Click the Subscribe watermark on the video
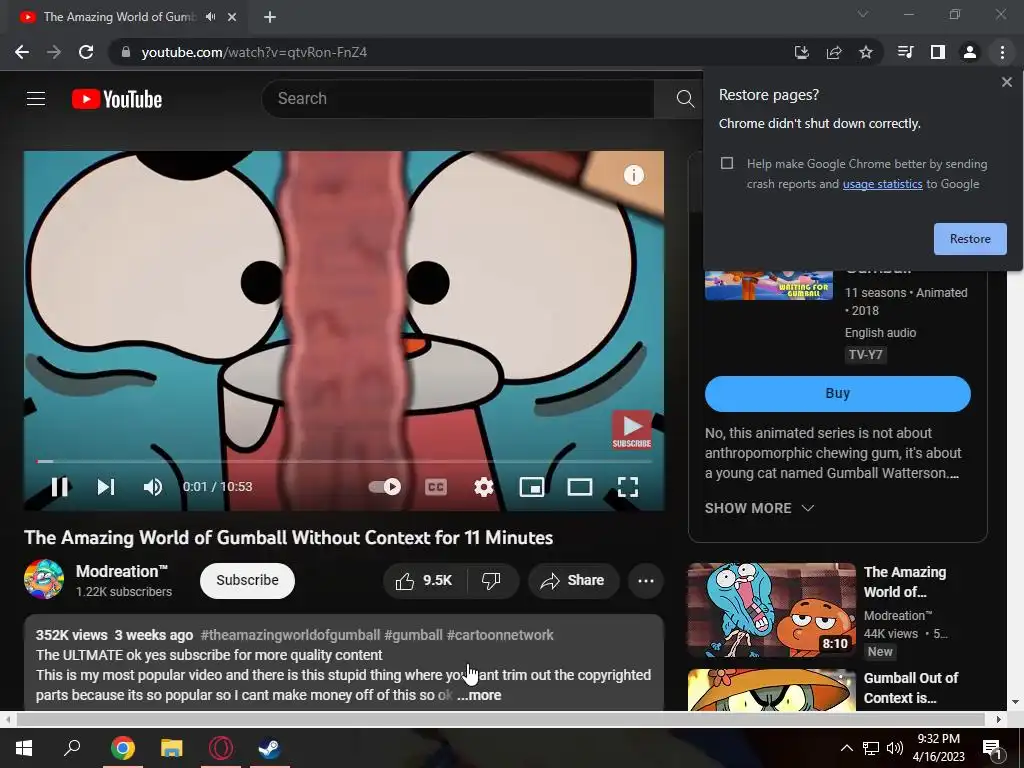The height and width of the screenshot is (768, 1024). click(632, 430)
